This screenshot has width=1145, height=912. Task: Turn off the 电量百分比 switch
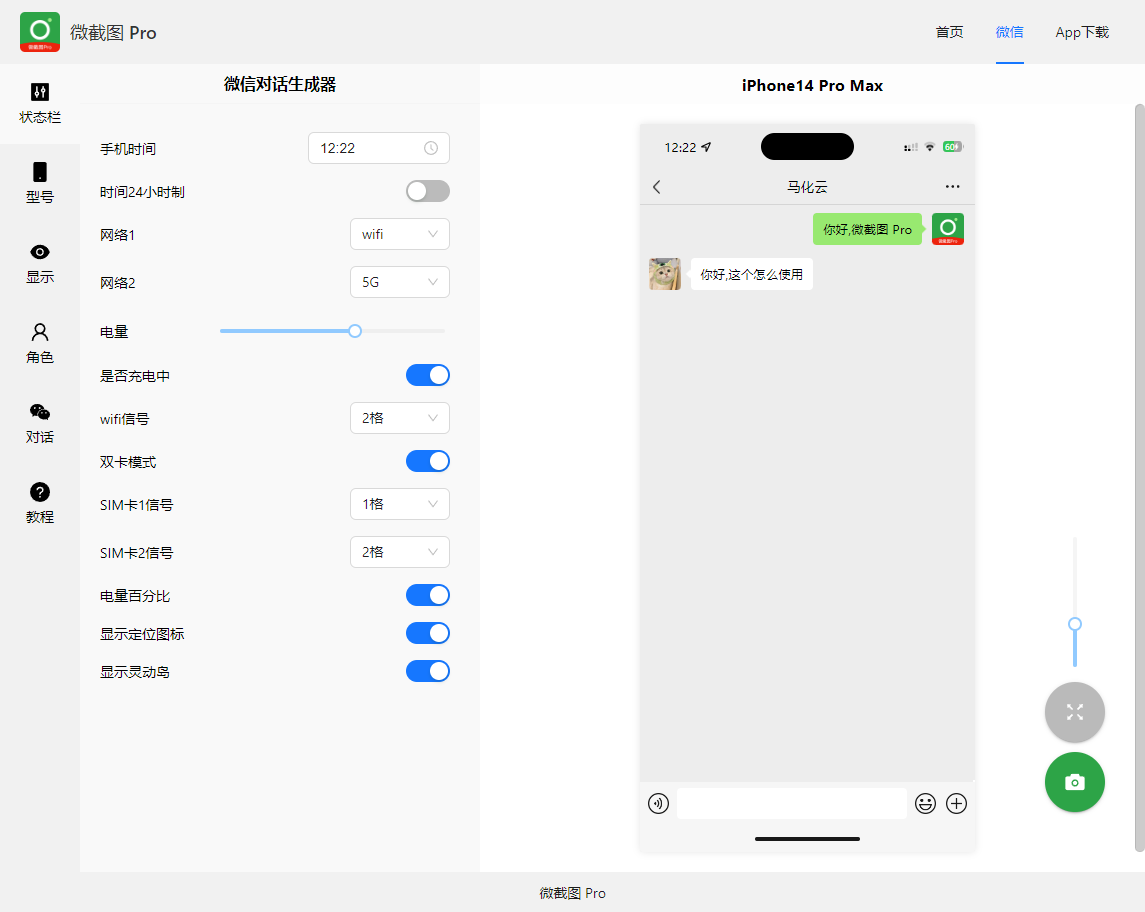[x=428, y=595]
